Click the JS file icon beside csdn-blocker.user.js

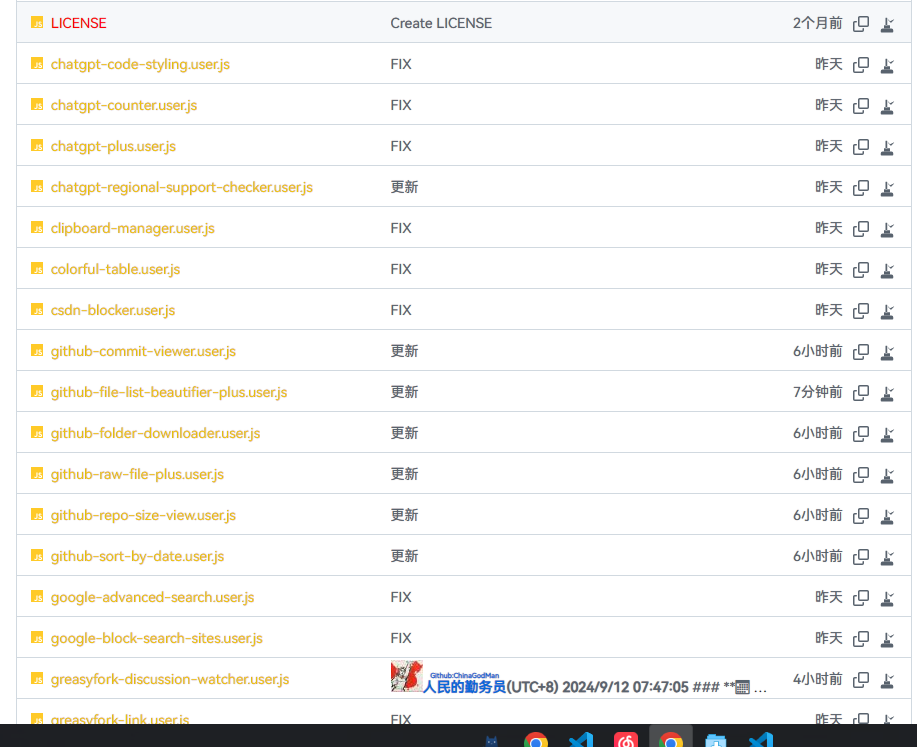click(x=36, y=310)
